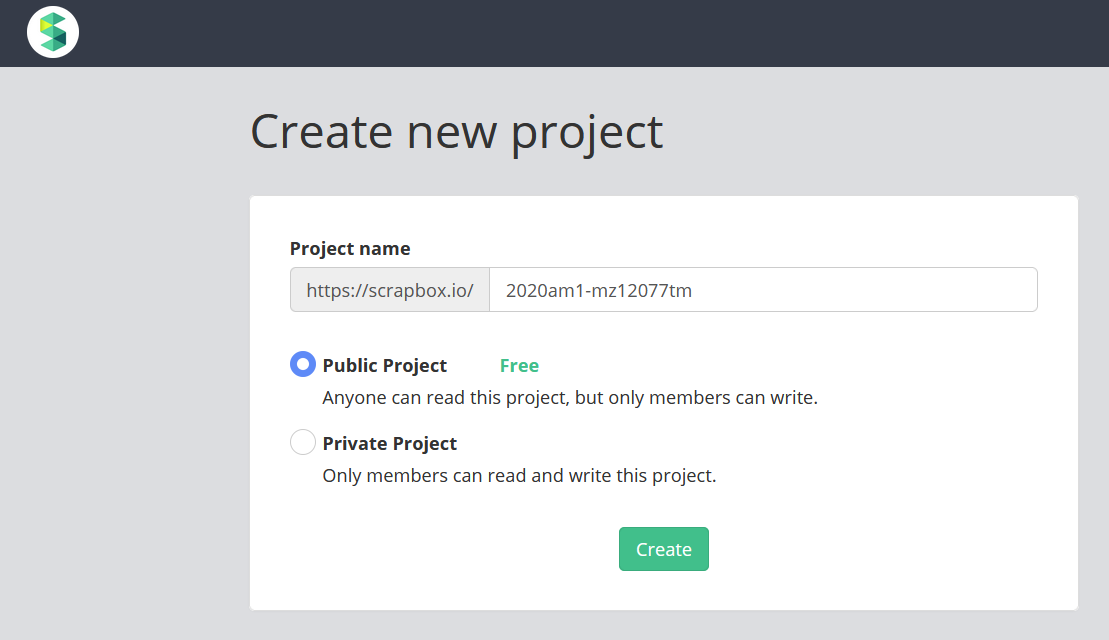Click the "Private Project" label text

(390, 444)
